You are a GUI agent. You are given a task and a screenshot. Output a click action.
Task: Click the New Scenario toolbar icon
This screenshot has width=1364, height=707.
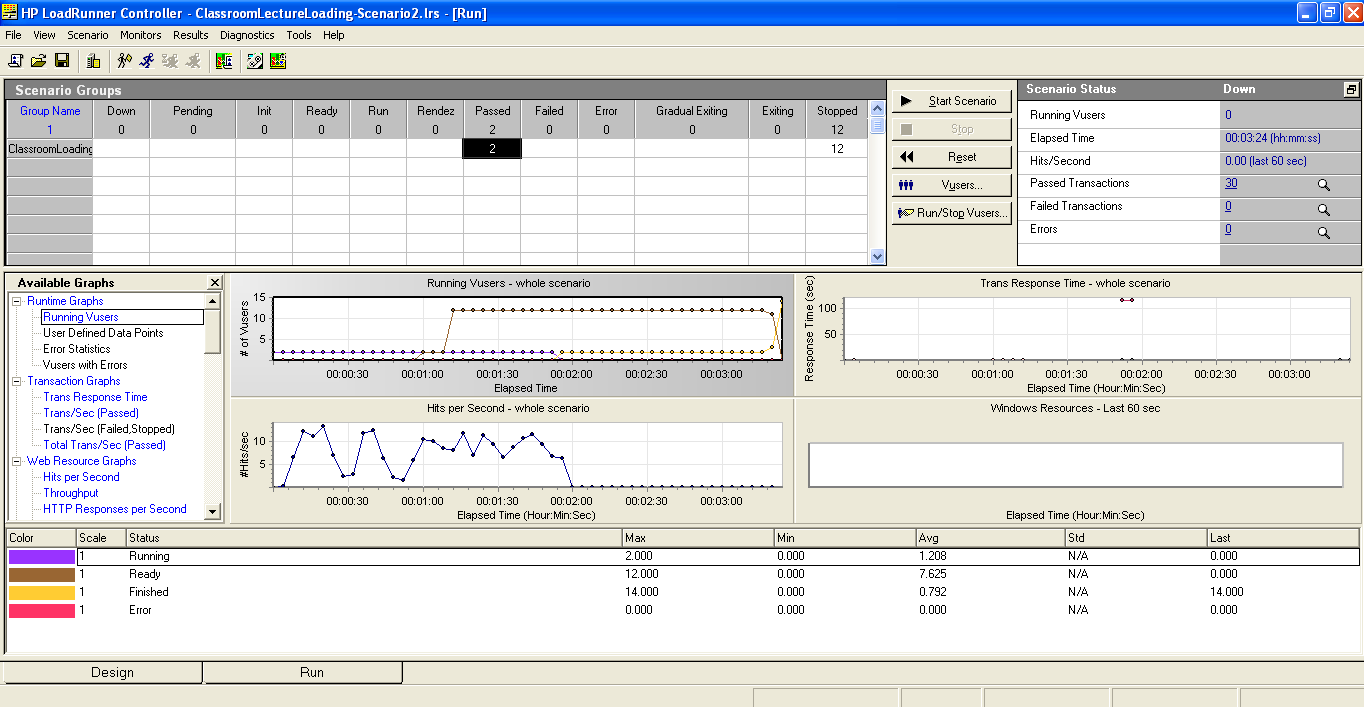pos(15,60)
